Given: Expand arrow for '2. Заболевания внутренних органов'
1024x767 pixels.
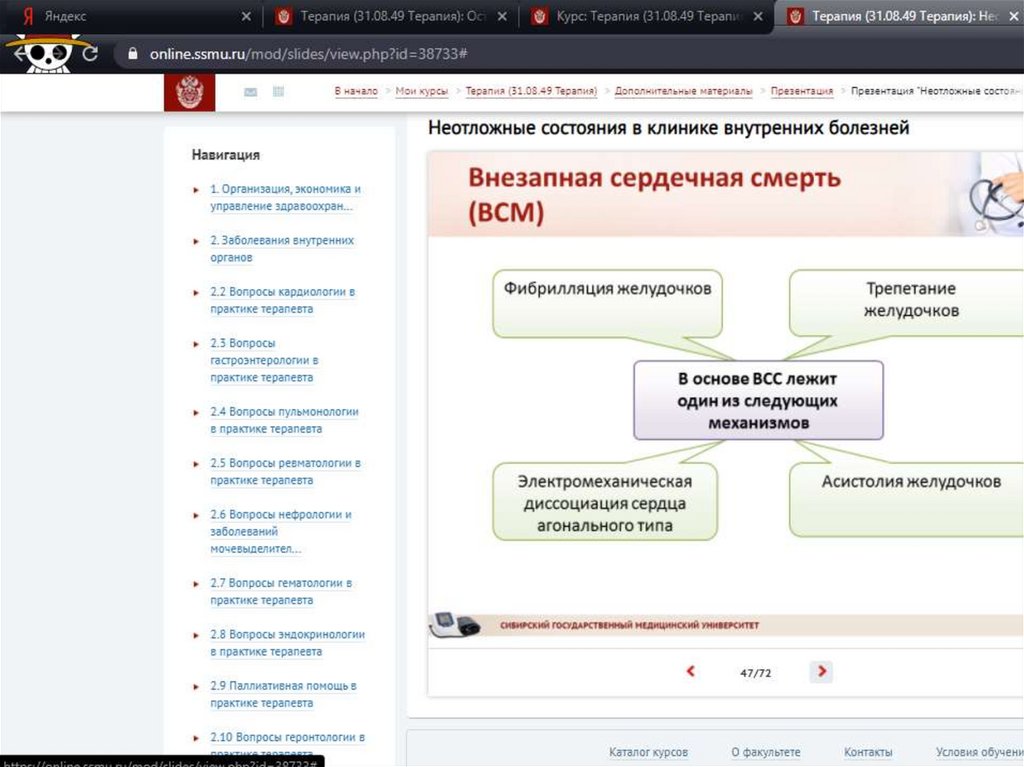Looking at the screenshot, I should pos(196,241).
